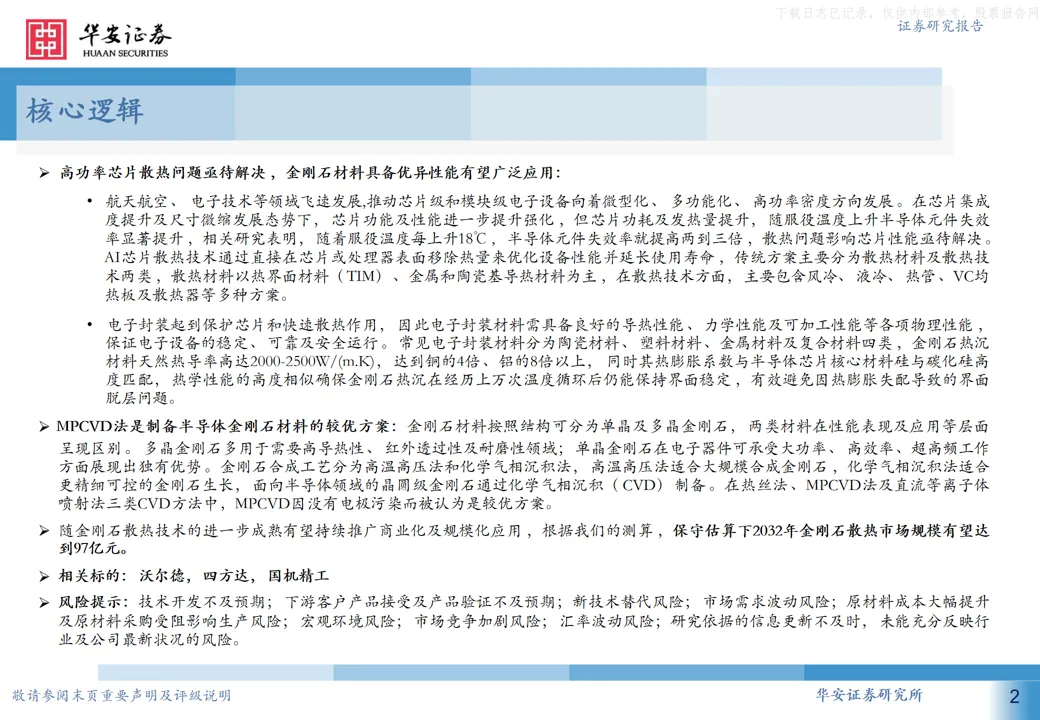
Task: Click the arrow bullet before 高功率芯片散热问题
Action: (x=44, y=173)
